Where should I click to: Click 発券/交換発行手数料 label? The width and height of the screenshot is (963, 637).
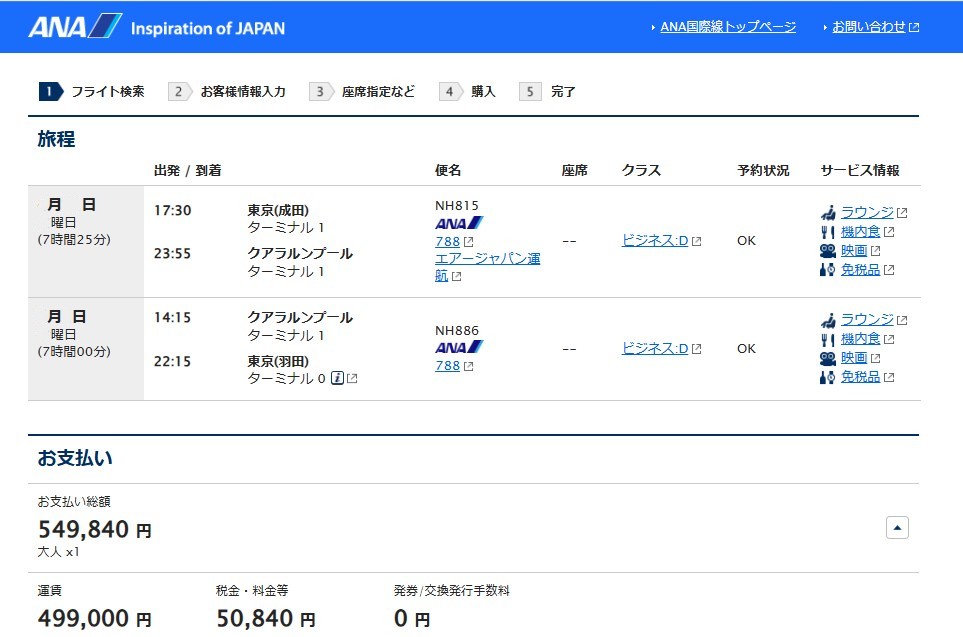451,590
